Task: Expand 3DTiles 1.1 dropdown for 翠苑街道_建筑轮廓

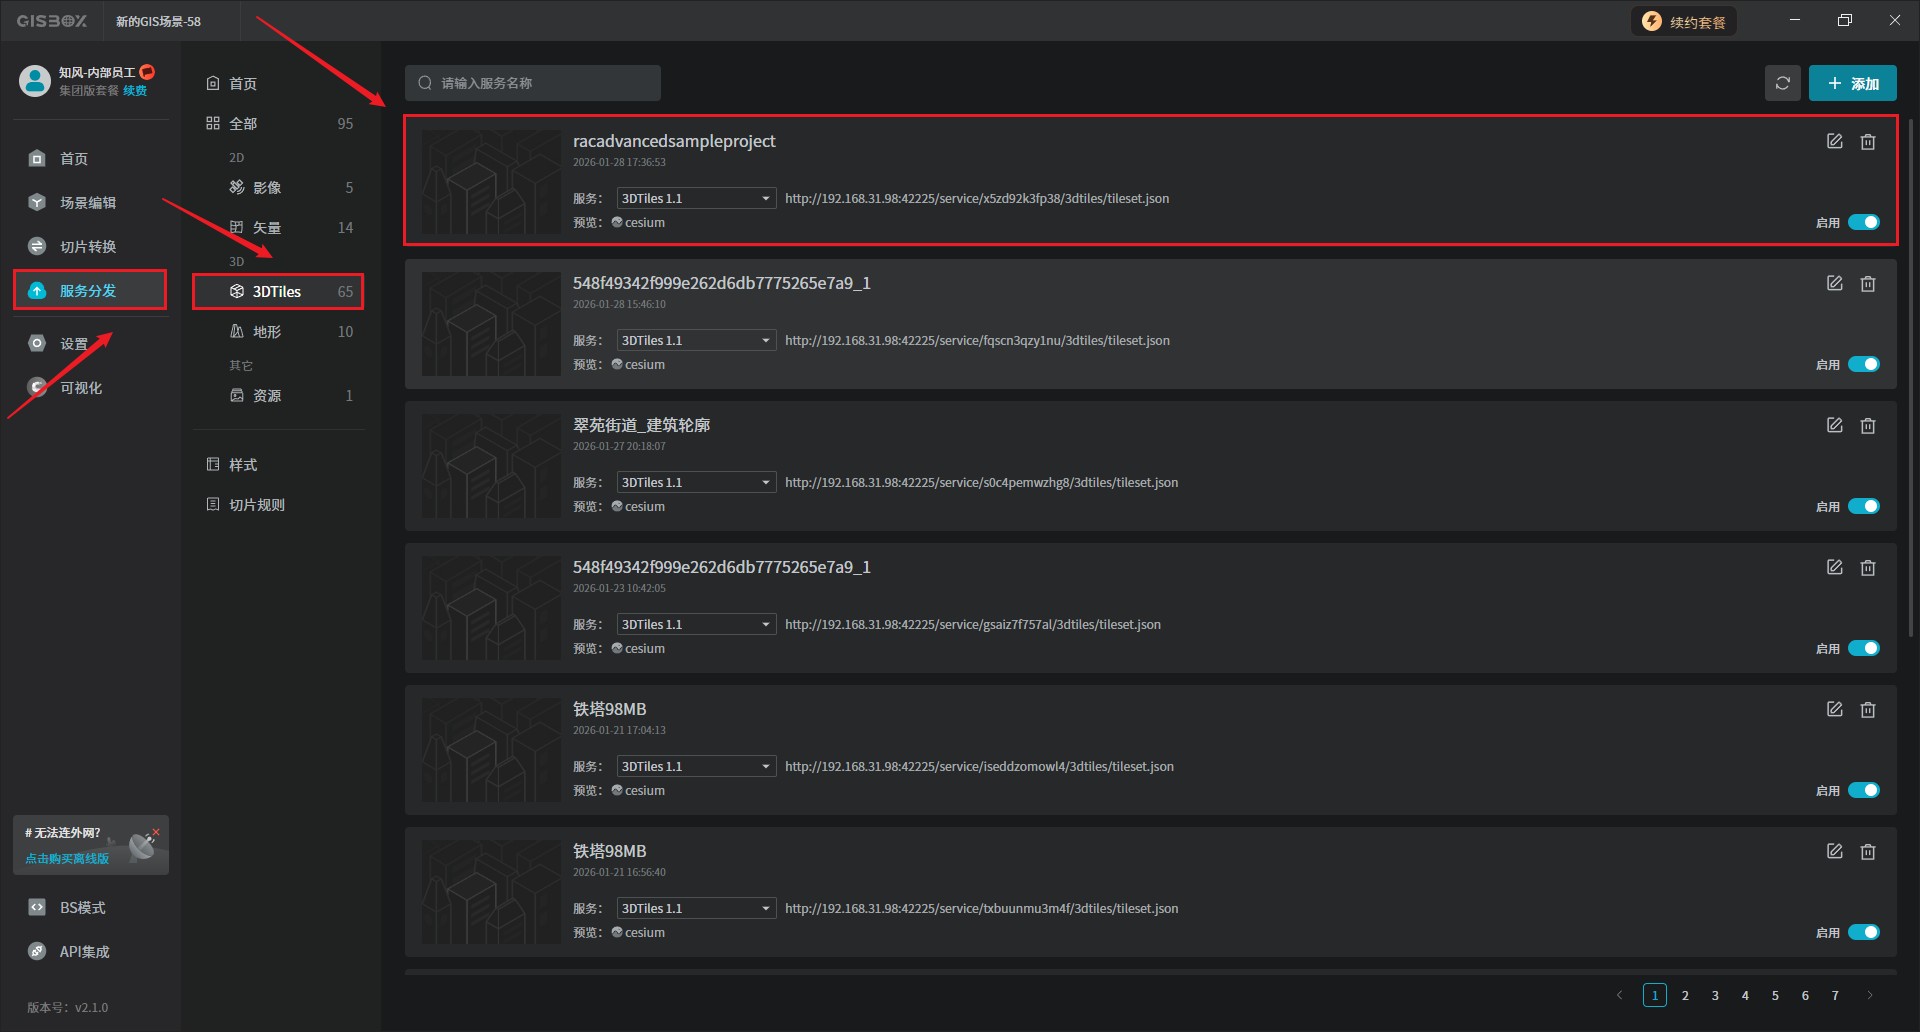Action: coord(696,482)
